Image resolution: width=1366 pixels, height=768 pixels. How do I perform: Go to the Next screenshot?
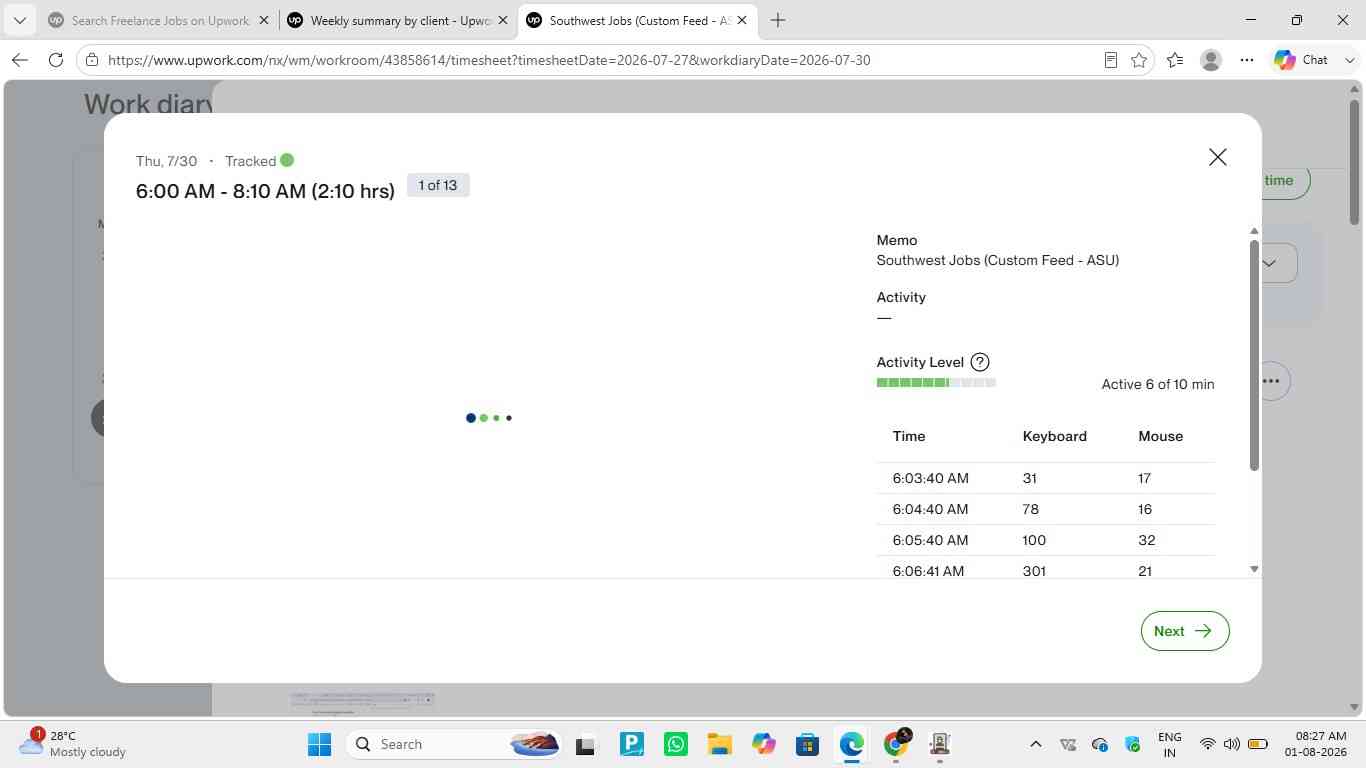pos(1185,631)
